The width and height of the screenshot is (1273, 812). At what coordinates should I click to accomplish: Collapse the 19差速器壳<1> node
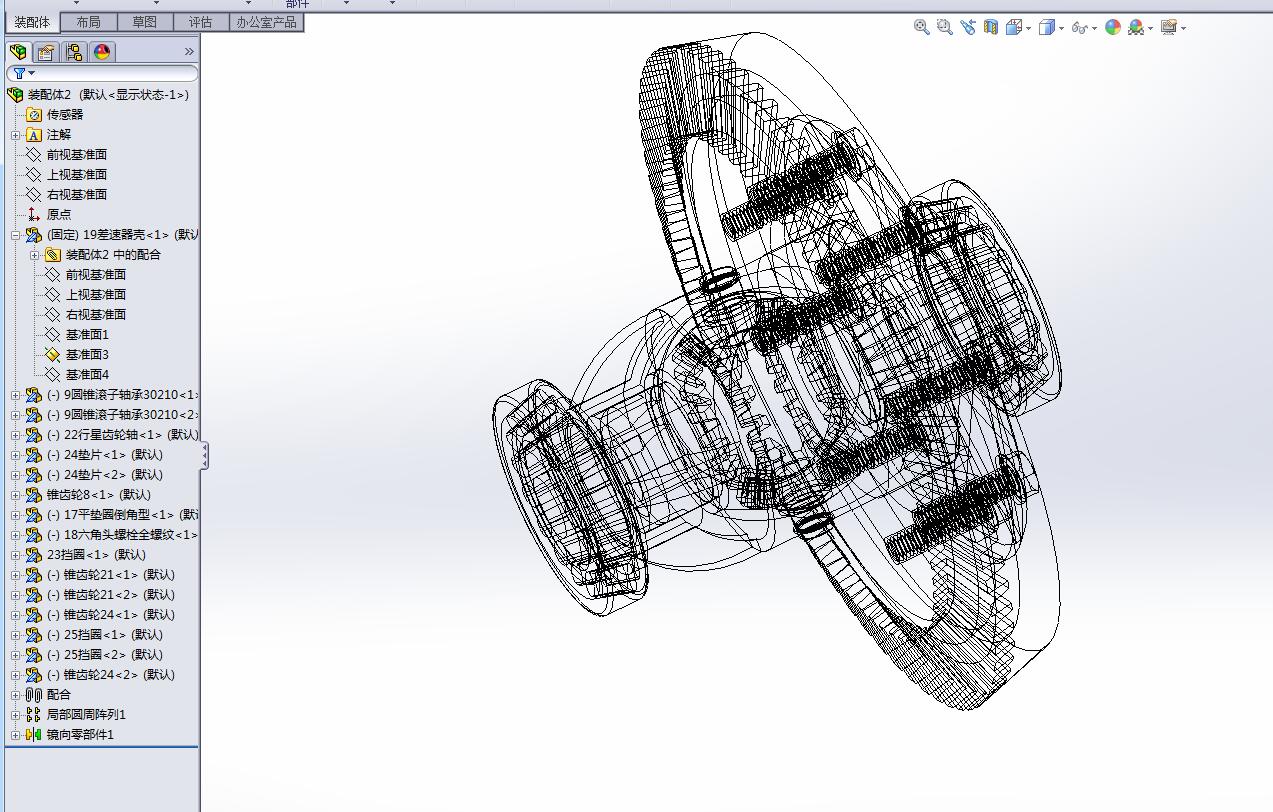15,235
